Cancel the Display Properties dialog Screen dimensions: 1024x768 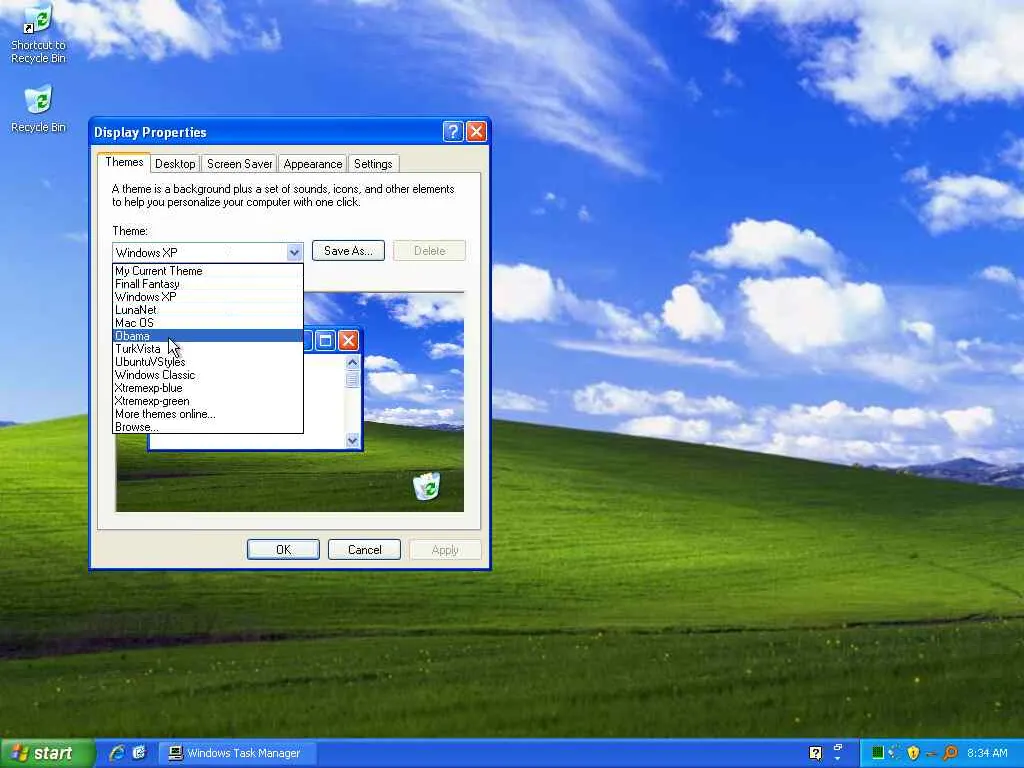tap(364, 550)
